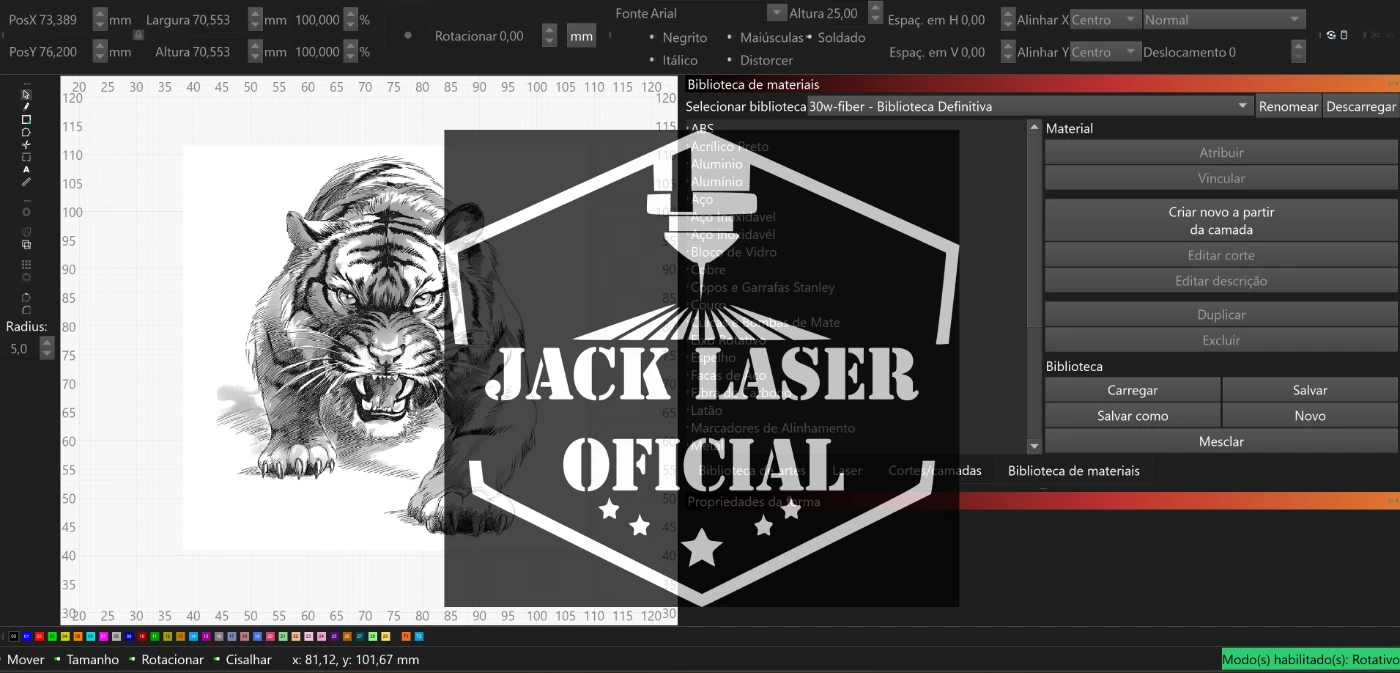Select the arrow selection tool

click(x=26, y=95)
